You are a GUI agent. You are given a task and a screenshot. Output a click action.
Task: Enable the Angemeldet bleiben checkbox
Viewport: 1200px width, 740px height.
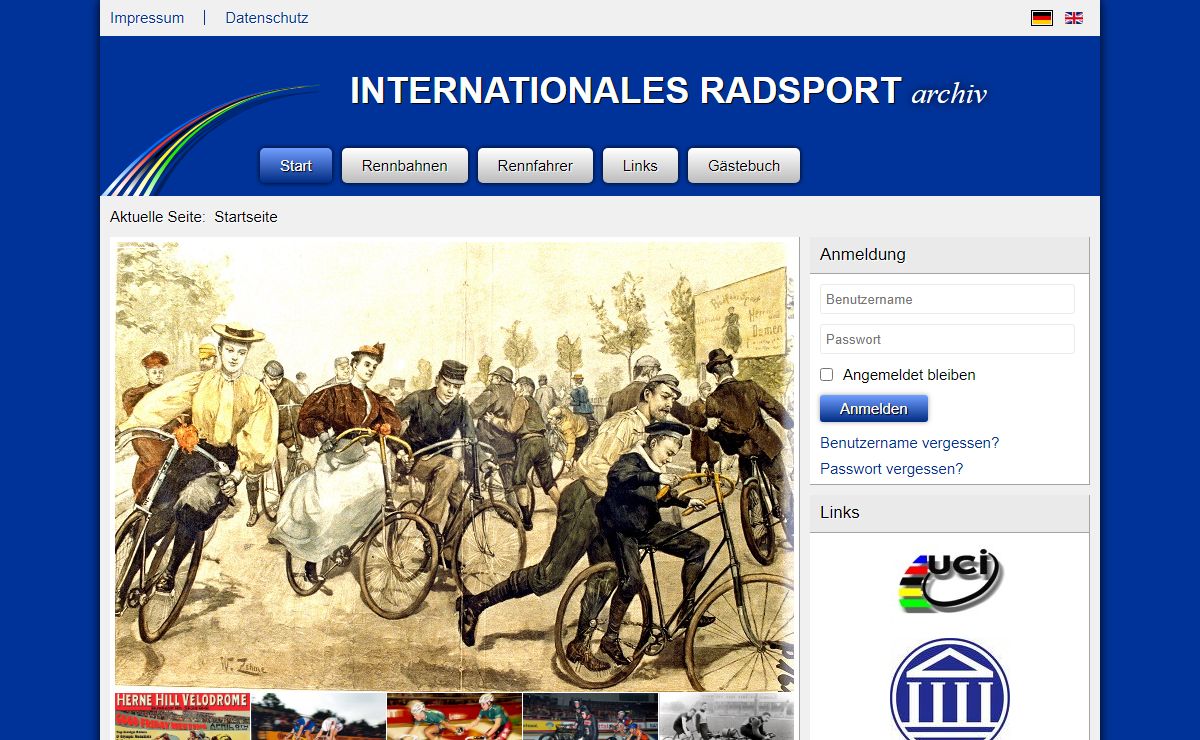(x=827, y=375)
